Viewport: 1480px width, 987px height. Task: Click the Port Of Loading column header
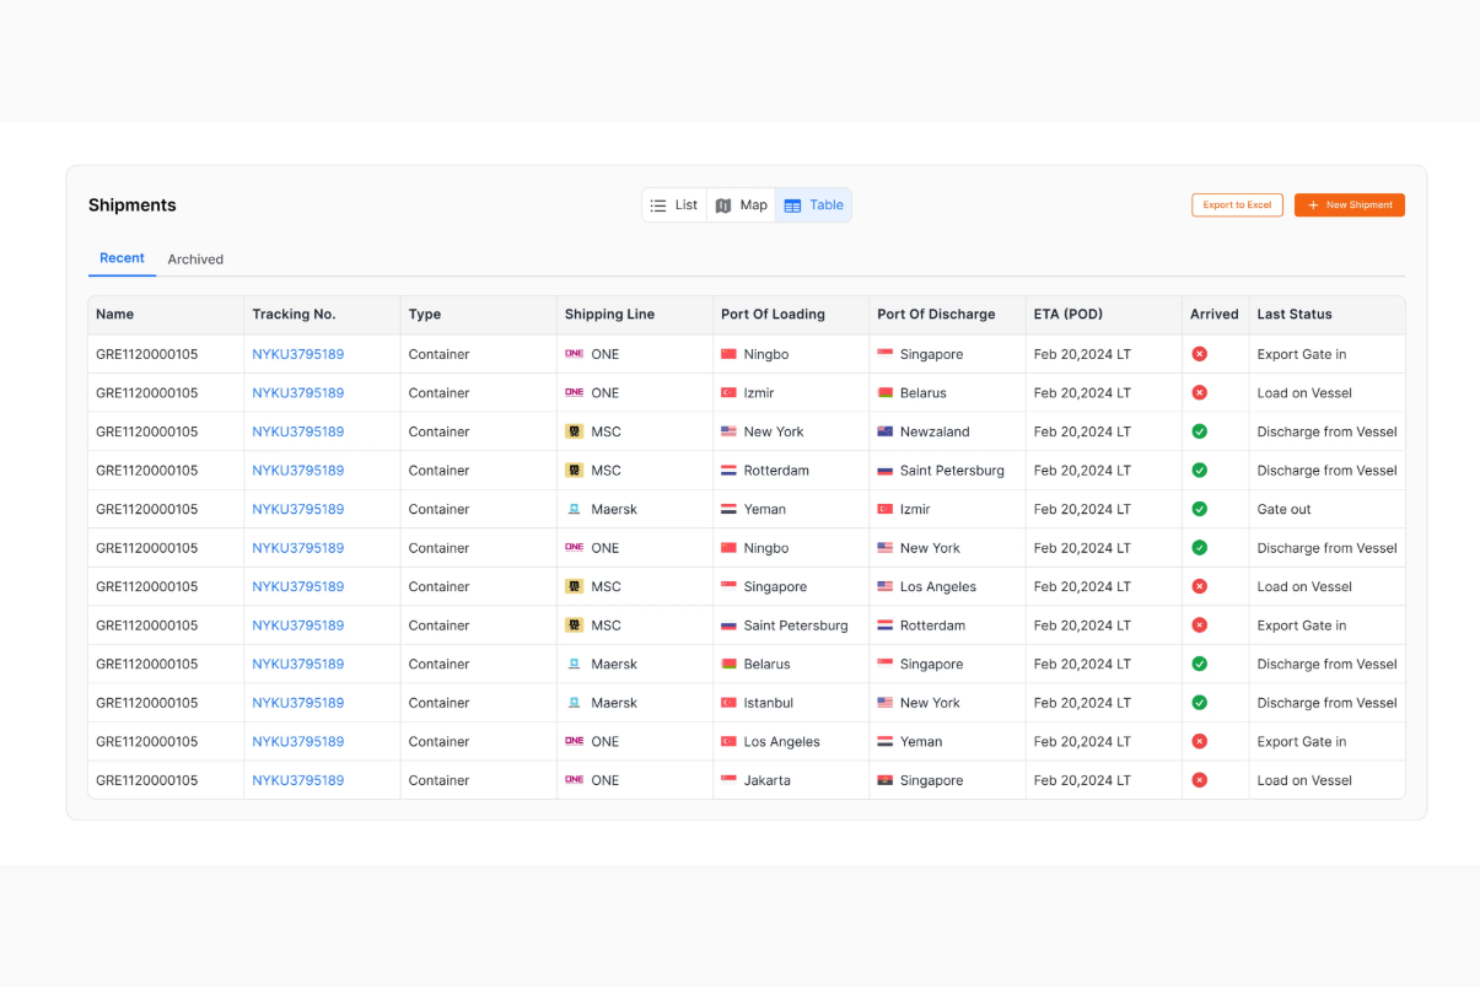(x=791, y=314)
